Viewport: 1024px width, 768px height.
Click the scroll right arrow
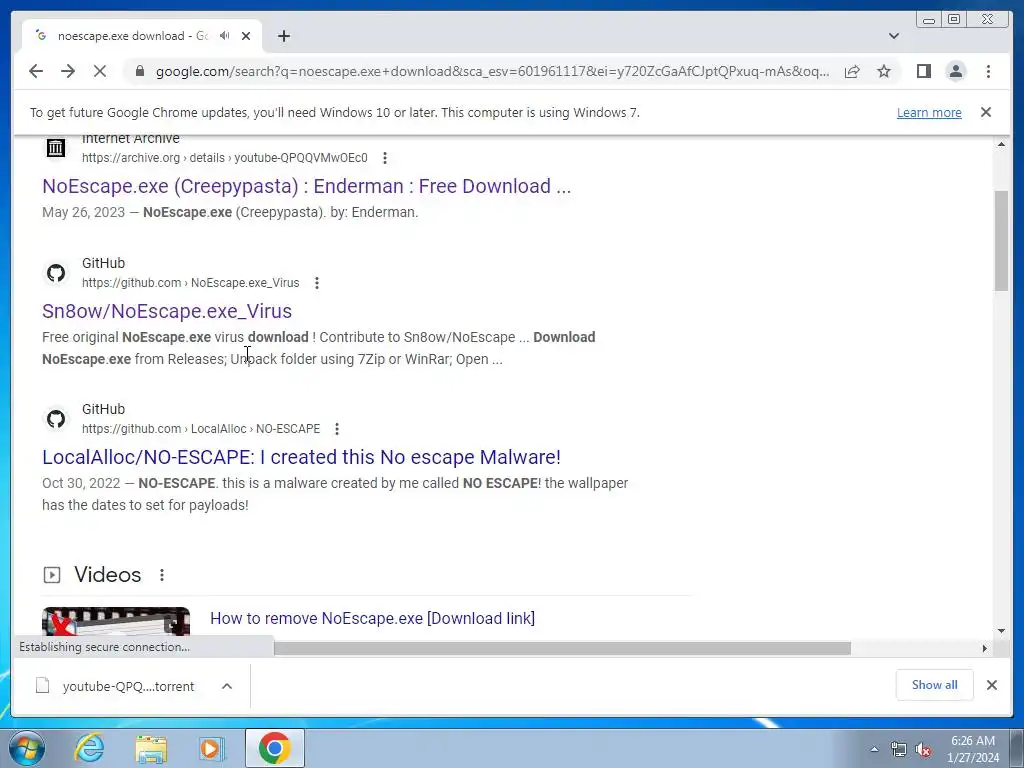pos(985,648)
